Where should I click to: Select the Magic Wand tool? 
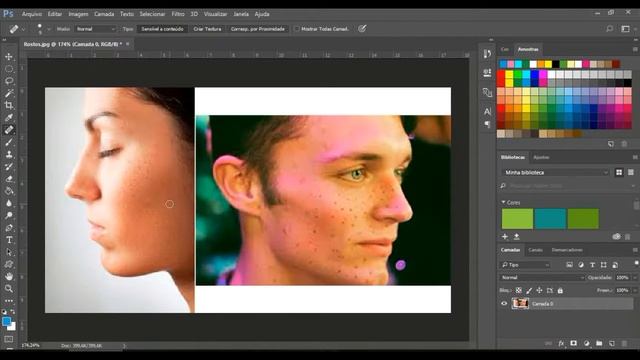click(9, 93)
